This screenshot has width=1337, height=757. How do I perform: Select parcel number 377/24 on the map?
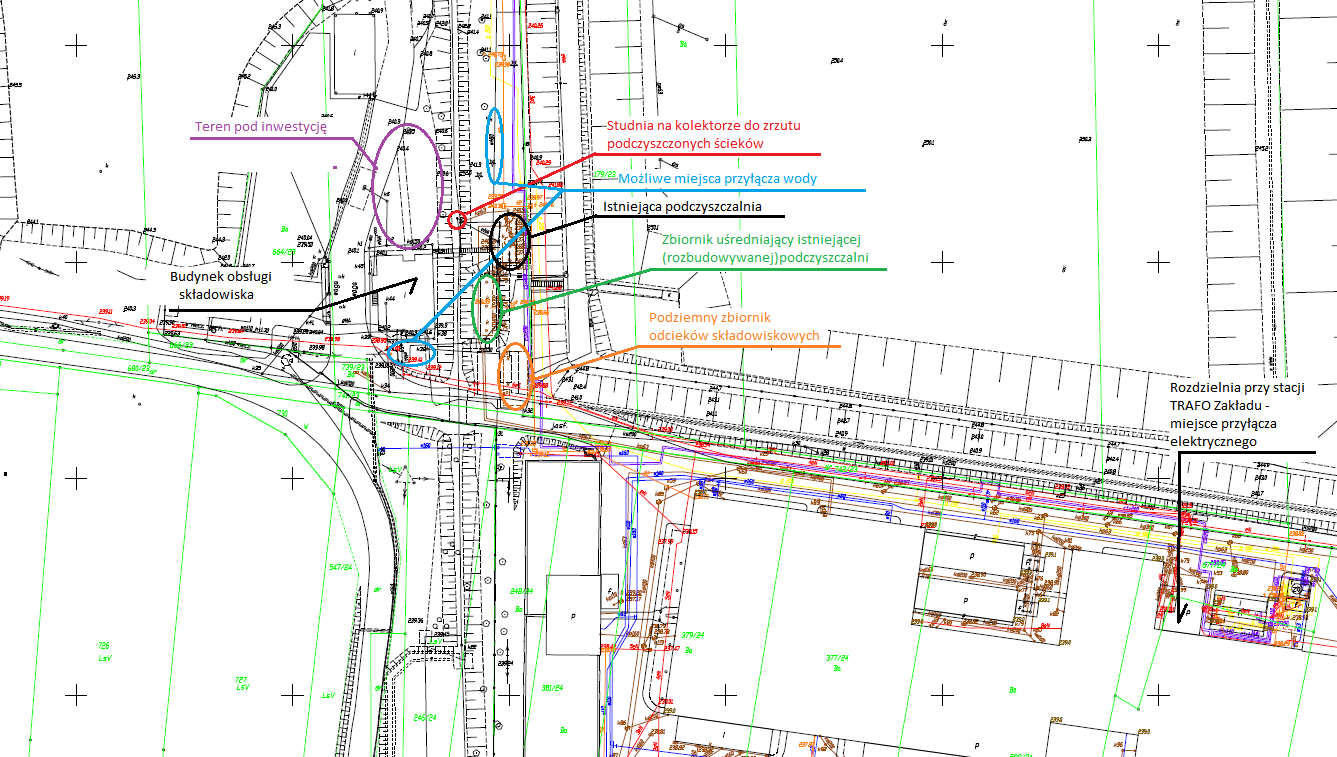(837, 659)
